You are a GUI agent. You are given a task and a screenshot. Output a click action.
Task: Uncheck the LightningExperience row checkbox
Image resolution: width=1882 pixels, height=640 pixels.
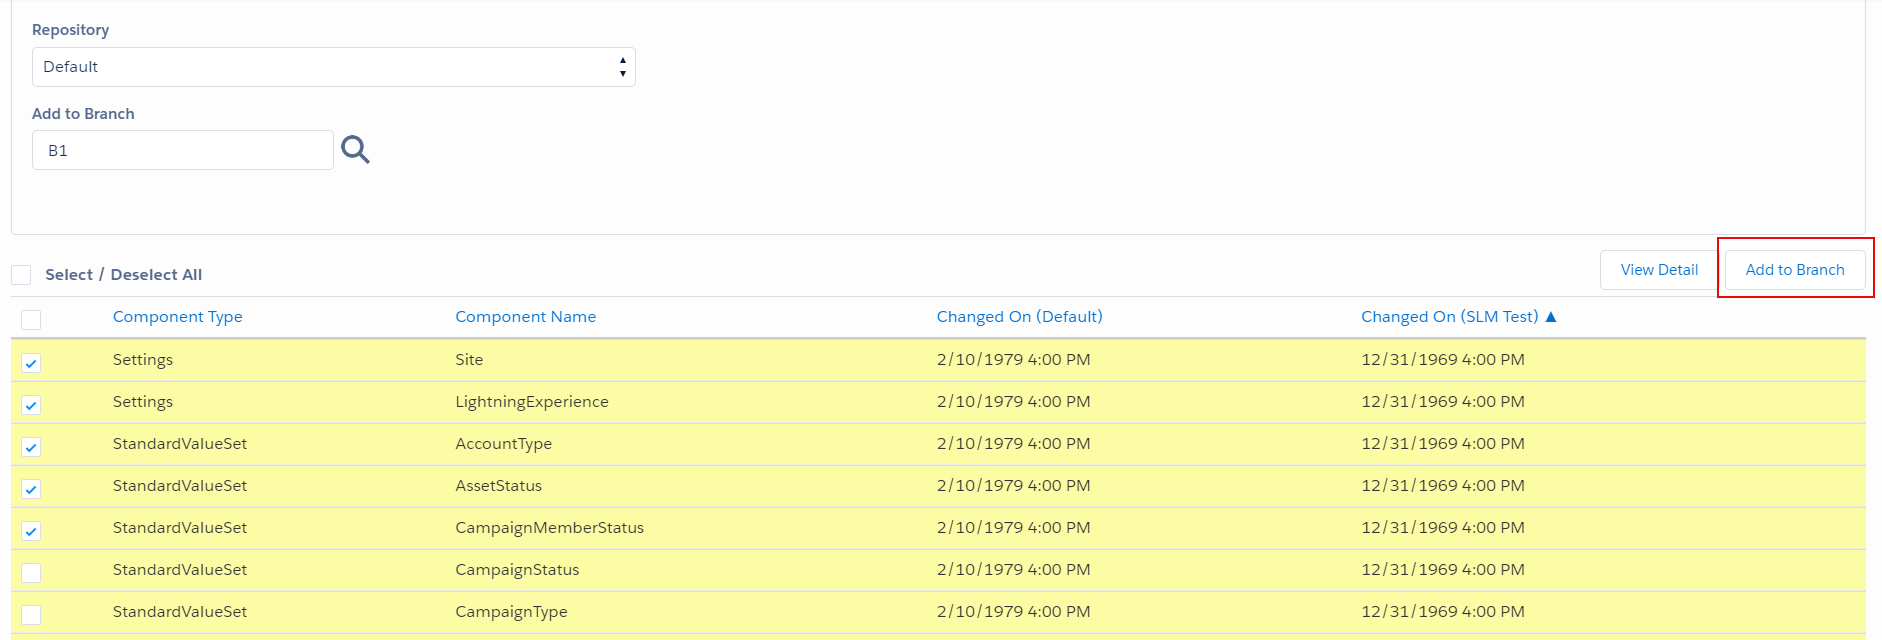[x=31, y=405]
